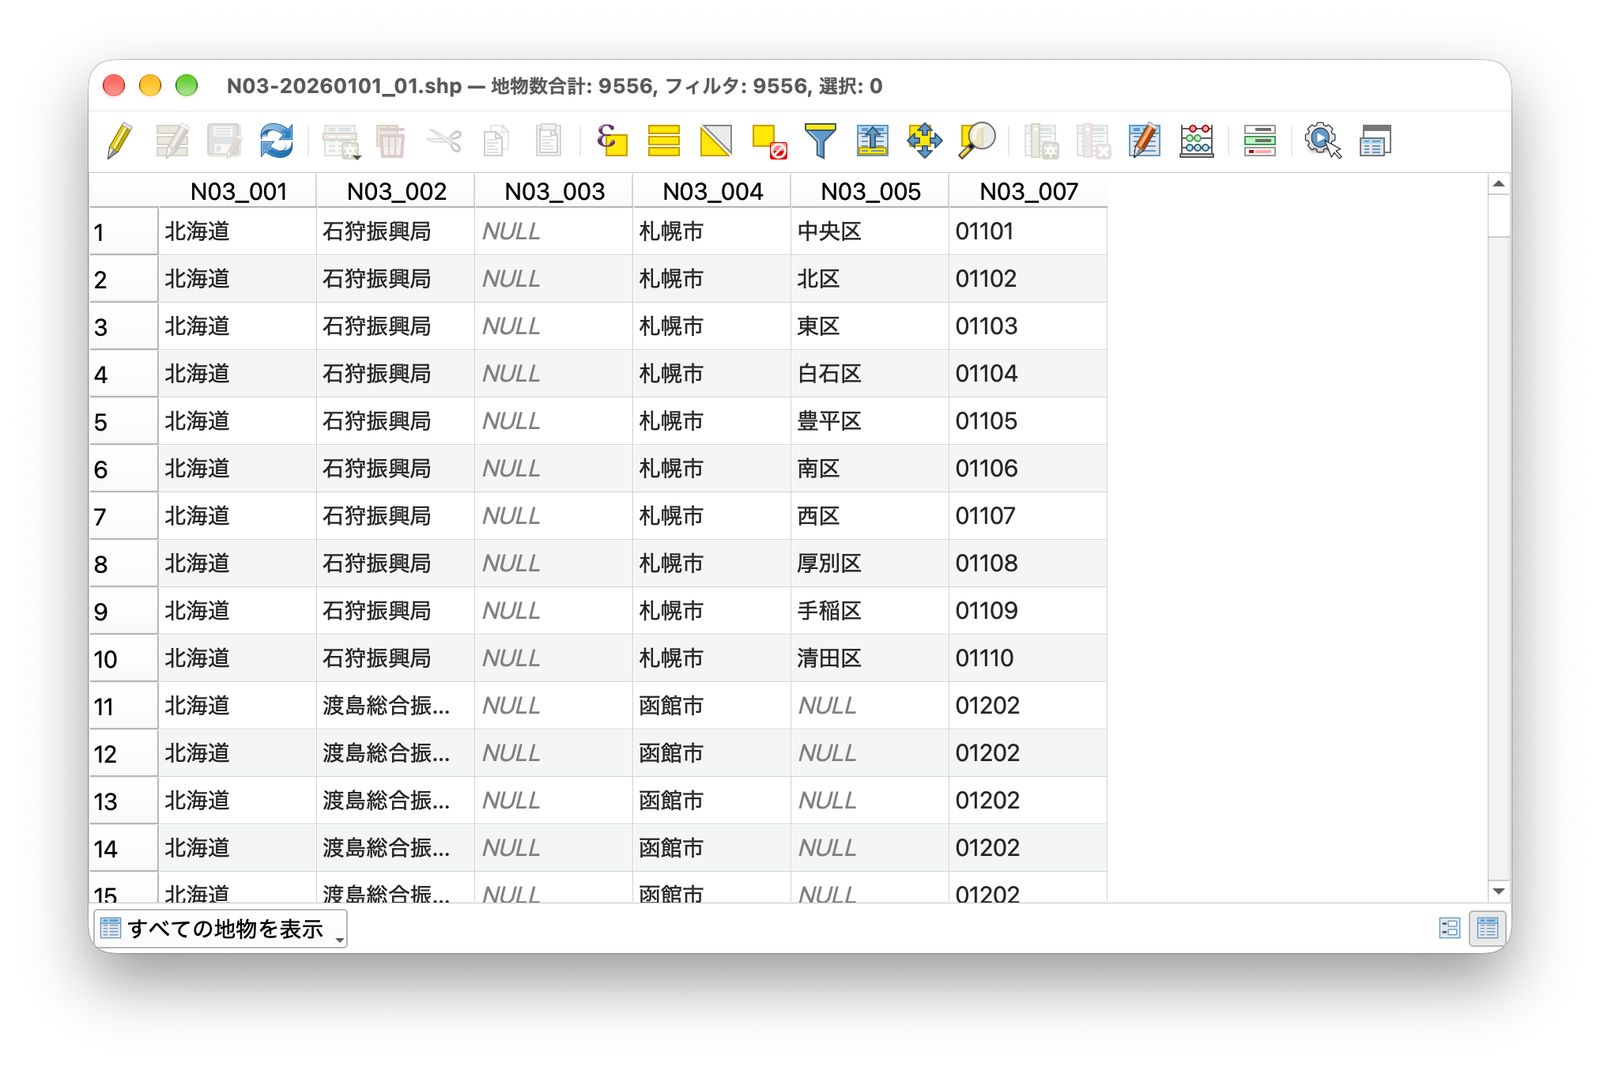Save edits with the floppy disk icon
This screenshot has width=1600, height=1070.
tap(224, 141)
